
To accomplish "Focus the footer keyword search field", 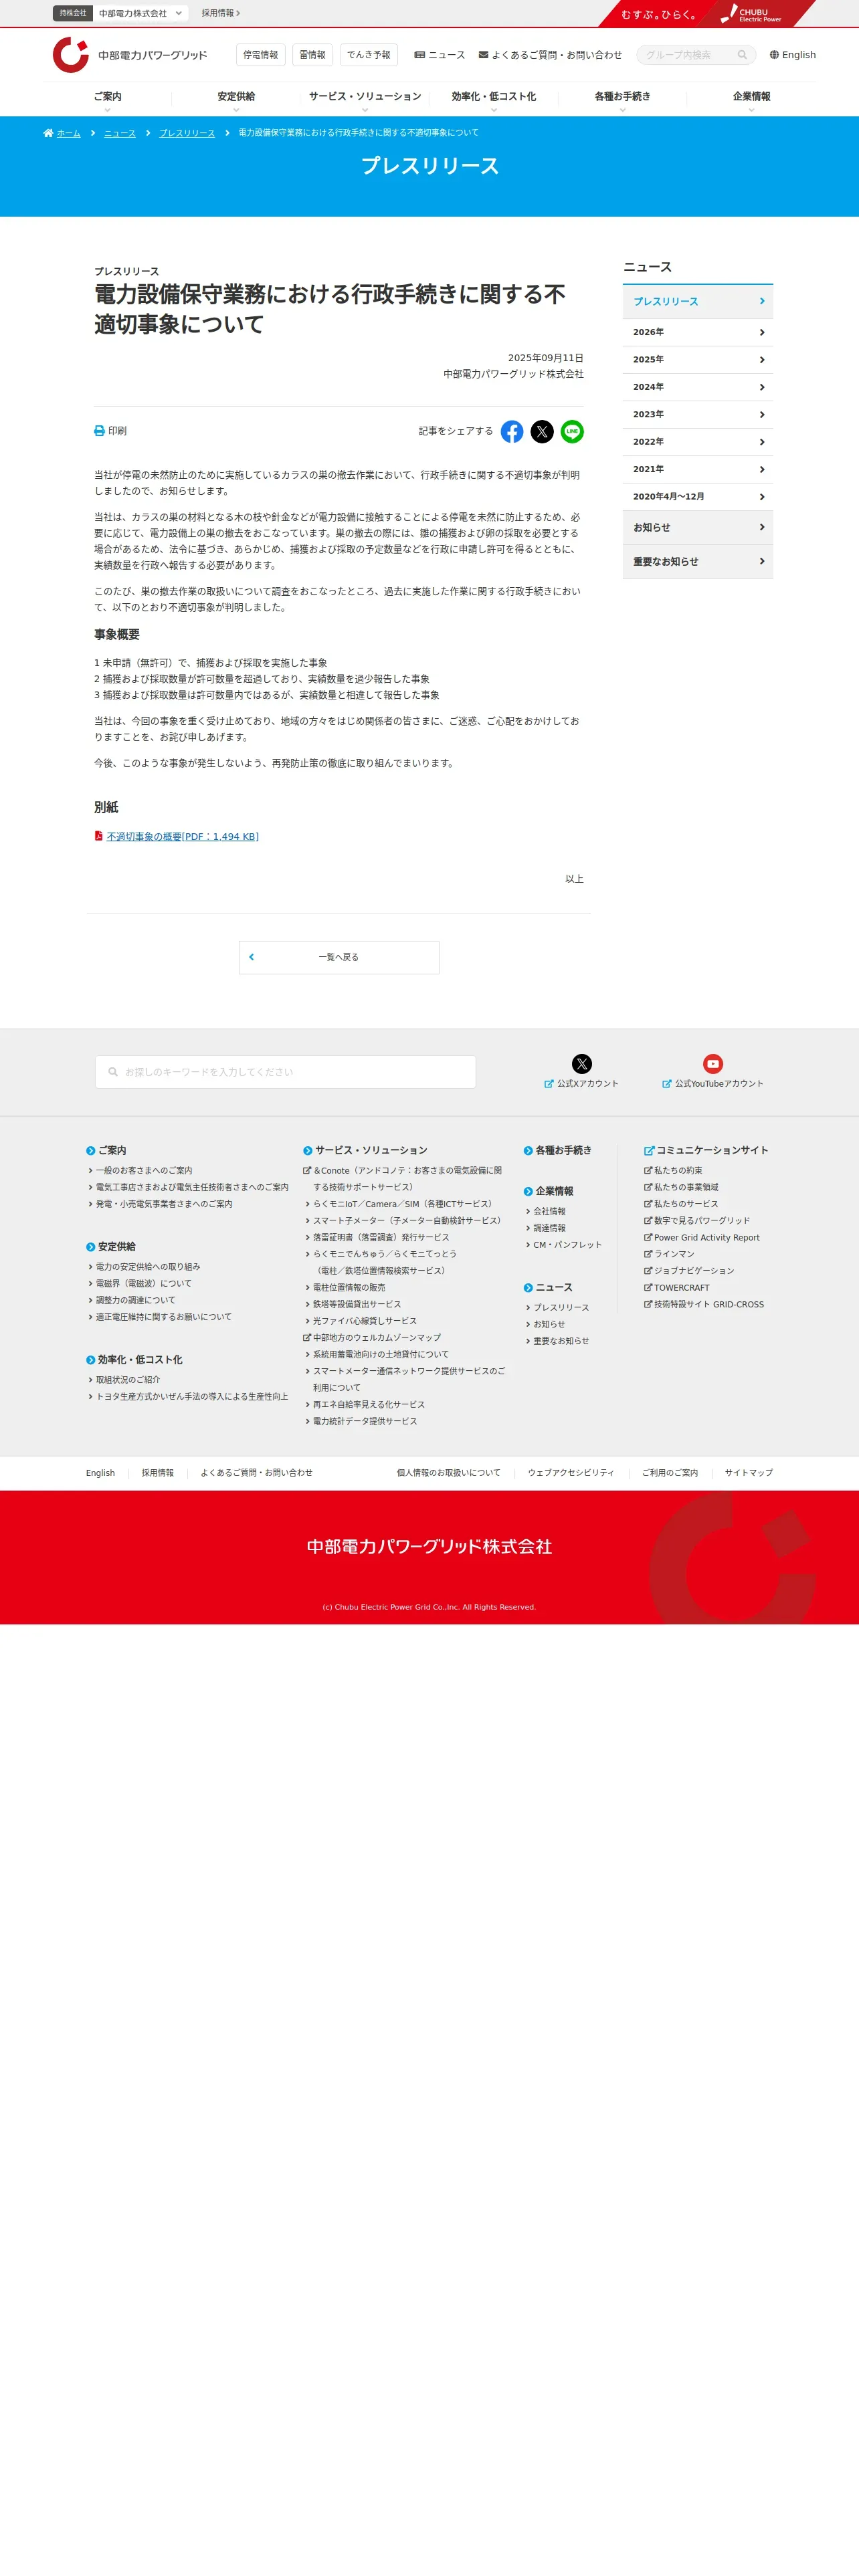I will coord(285,1072).
